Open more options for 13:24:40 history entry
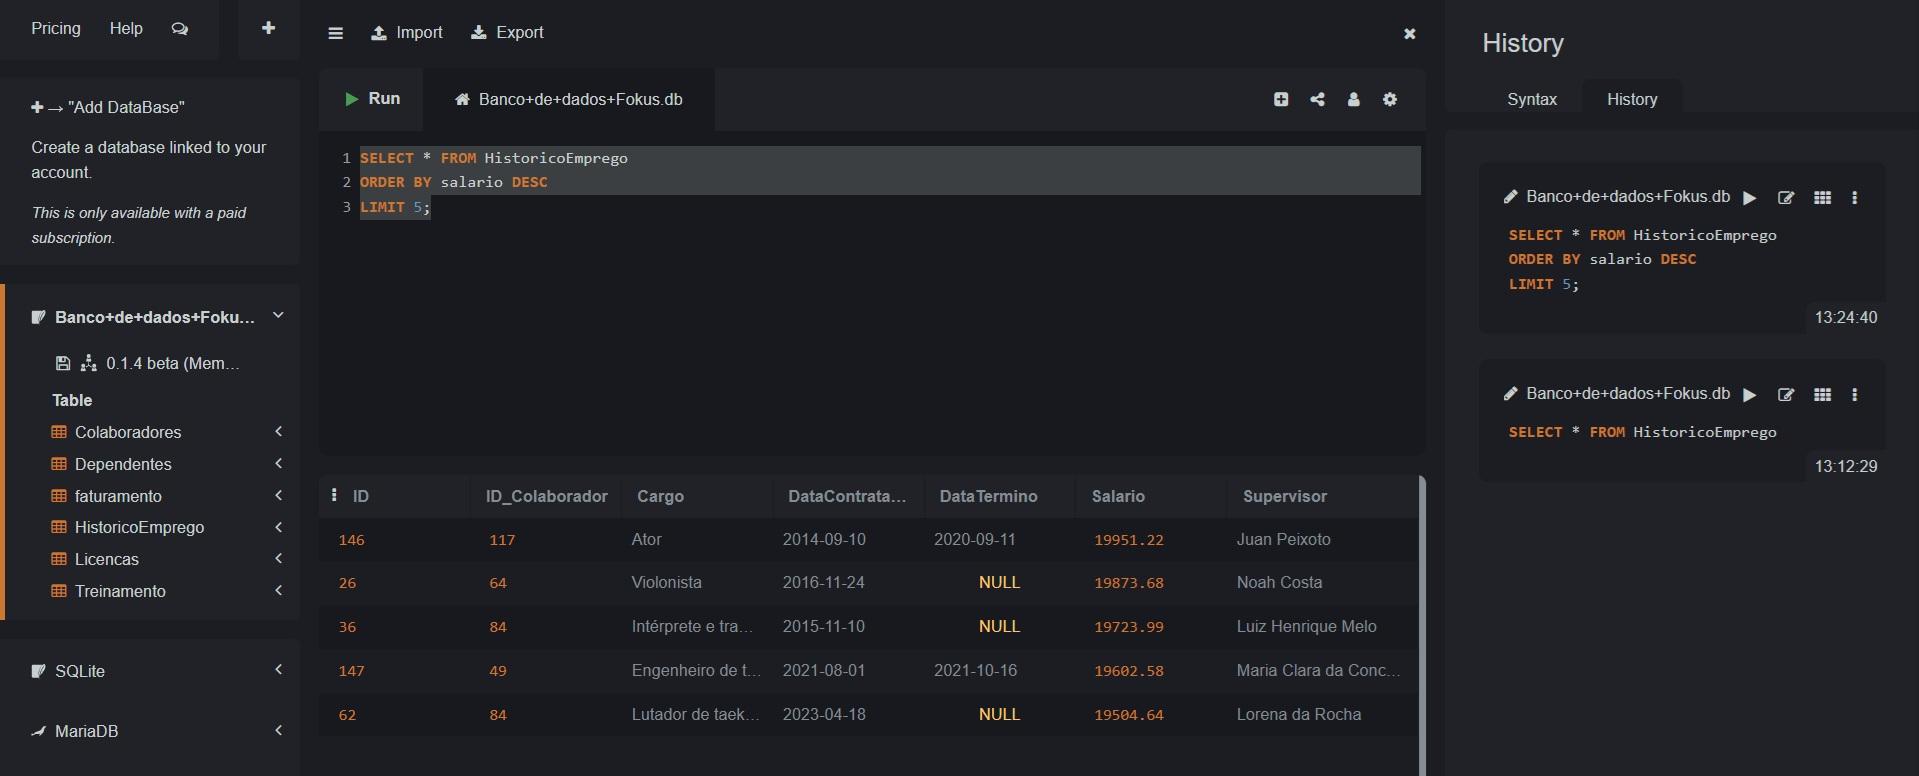This screenshot has width=1919, height=776. click(1855, 198)
